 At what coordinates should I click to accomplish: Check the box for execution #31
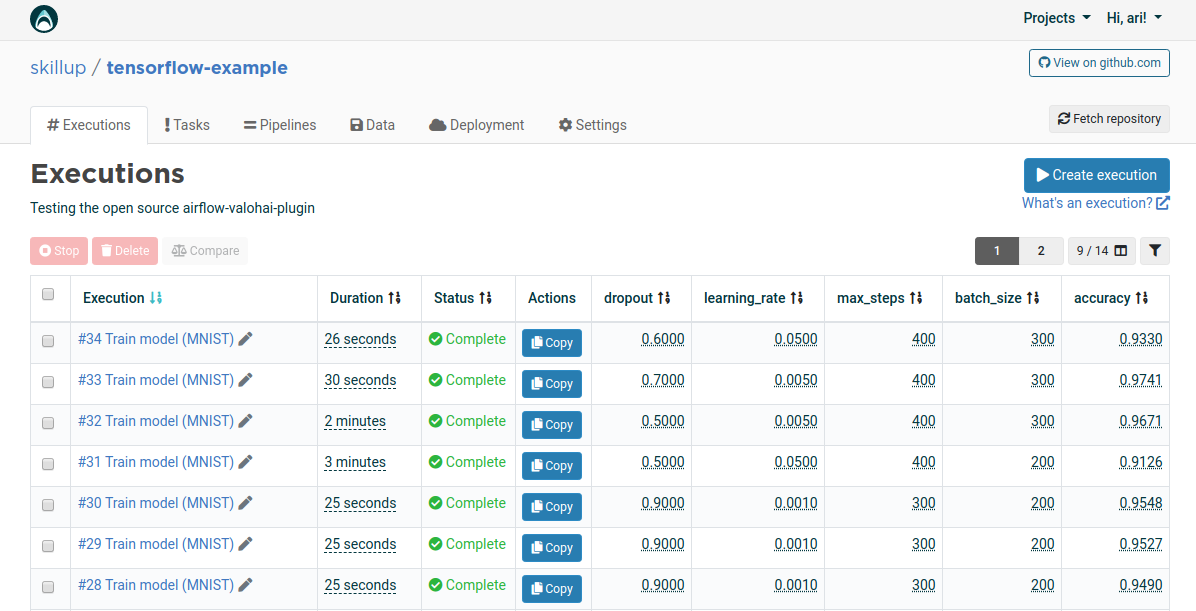pos(48,464)
